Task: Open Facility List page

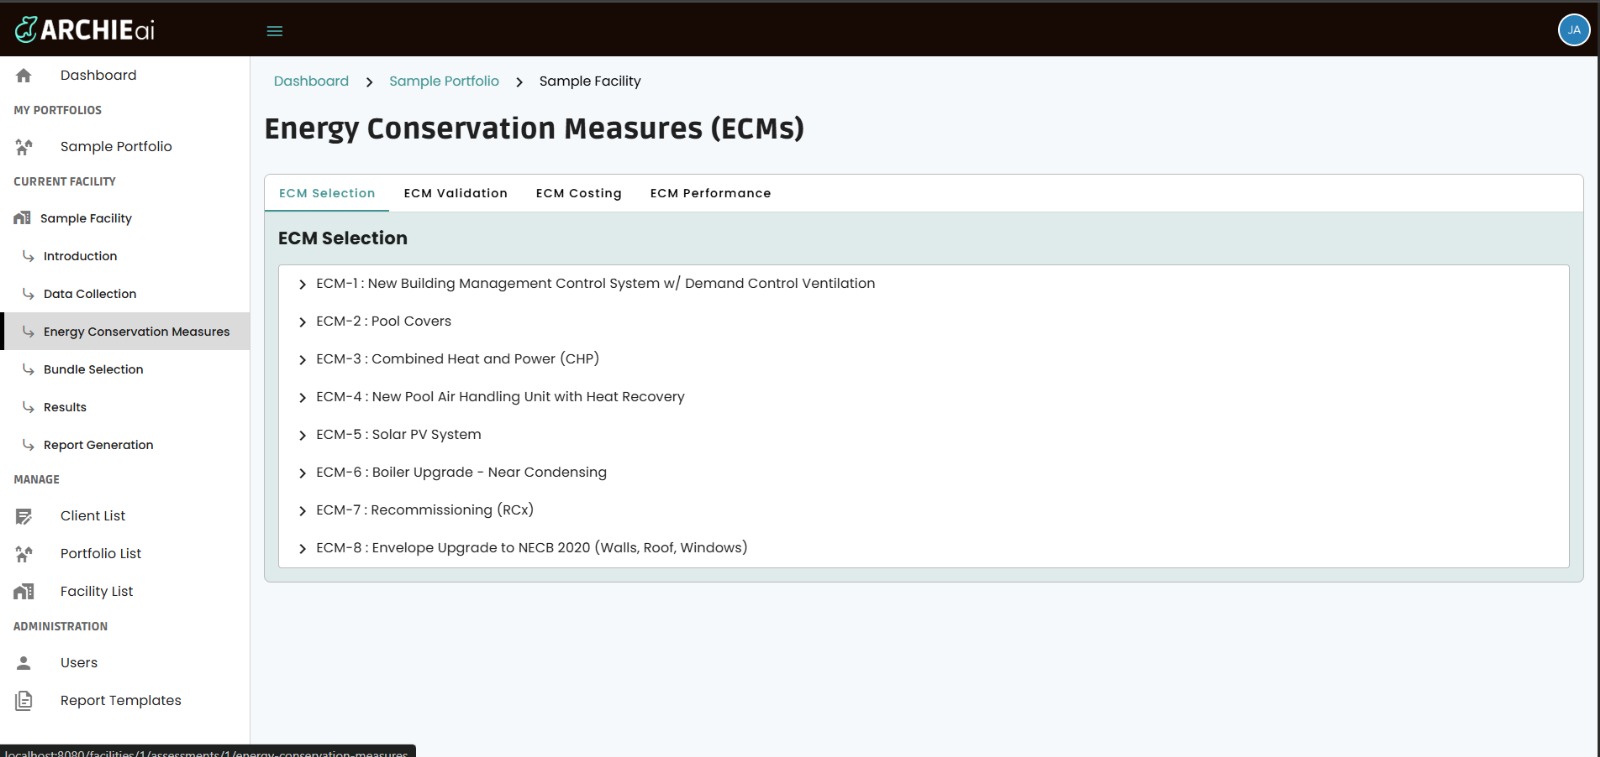Action: click(x=97, y=591)
